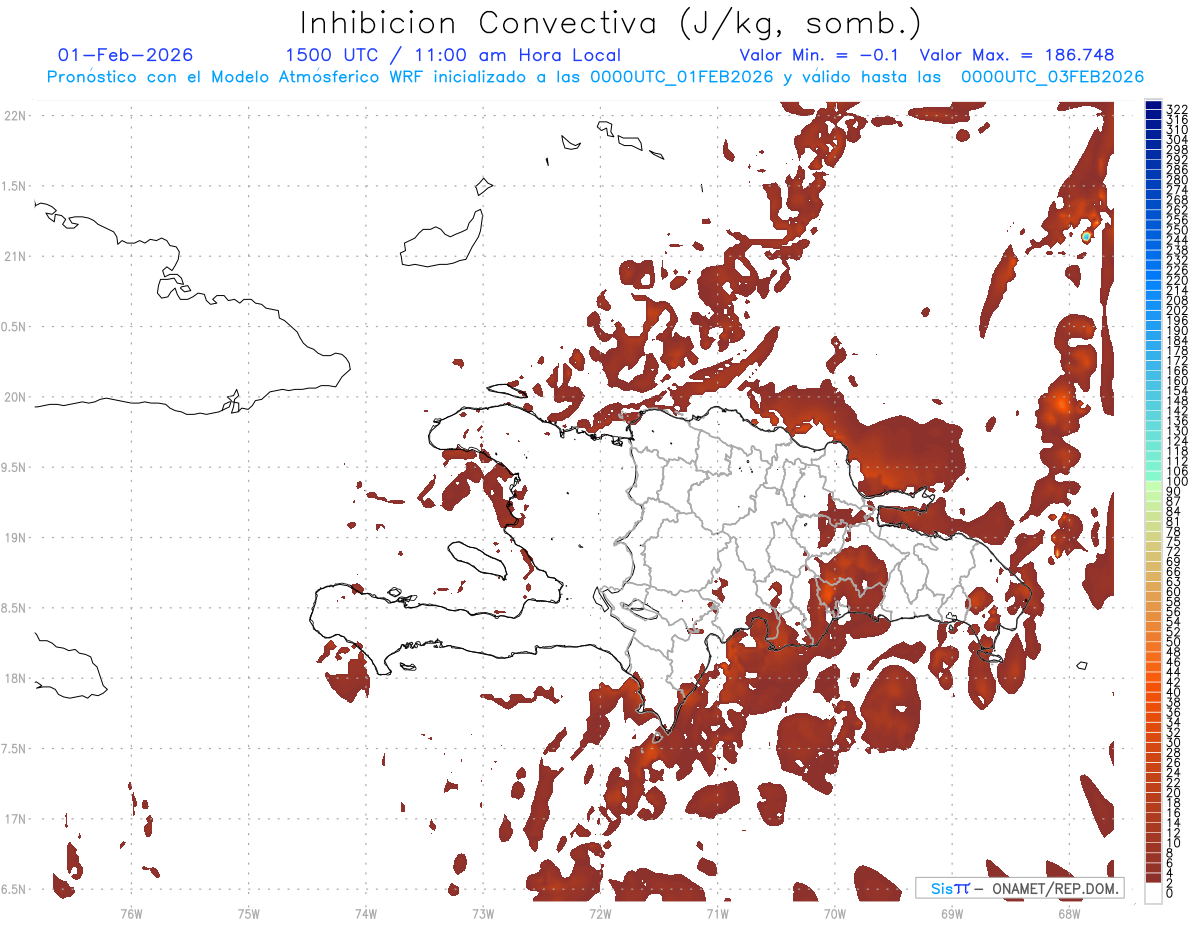This screenshot has width=1200, height=927.
Task: Click the 'Valor Min. = -0.1' readout
Action: (x=820, y=55)
